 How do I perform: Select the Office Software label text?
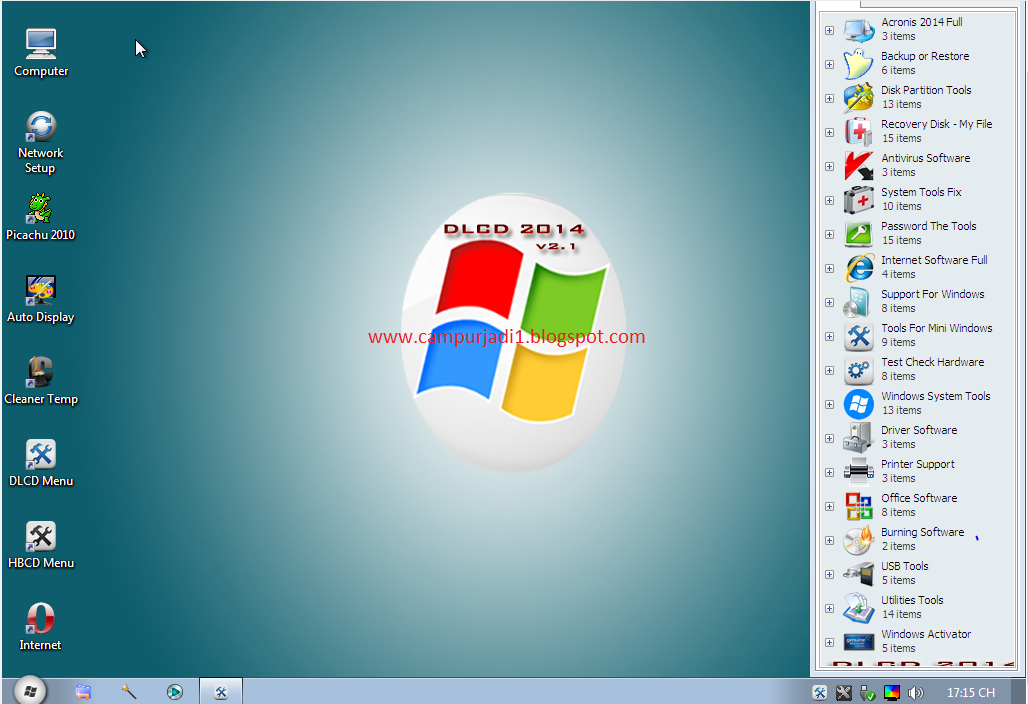(919, 498)
